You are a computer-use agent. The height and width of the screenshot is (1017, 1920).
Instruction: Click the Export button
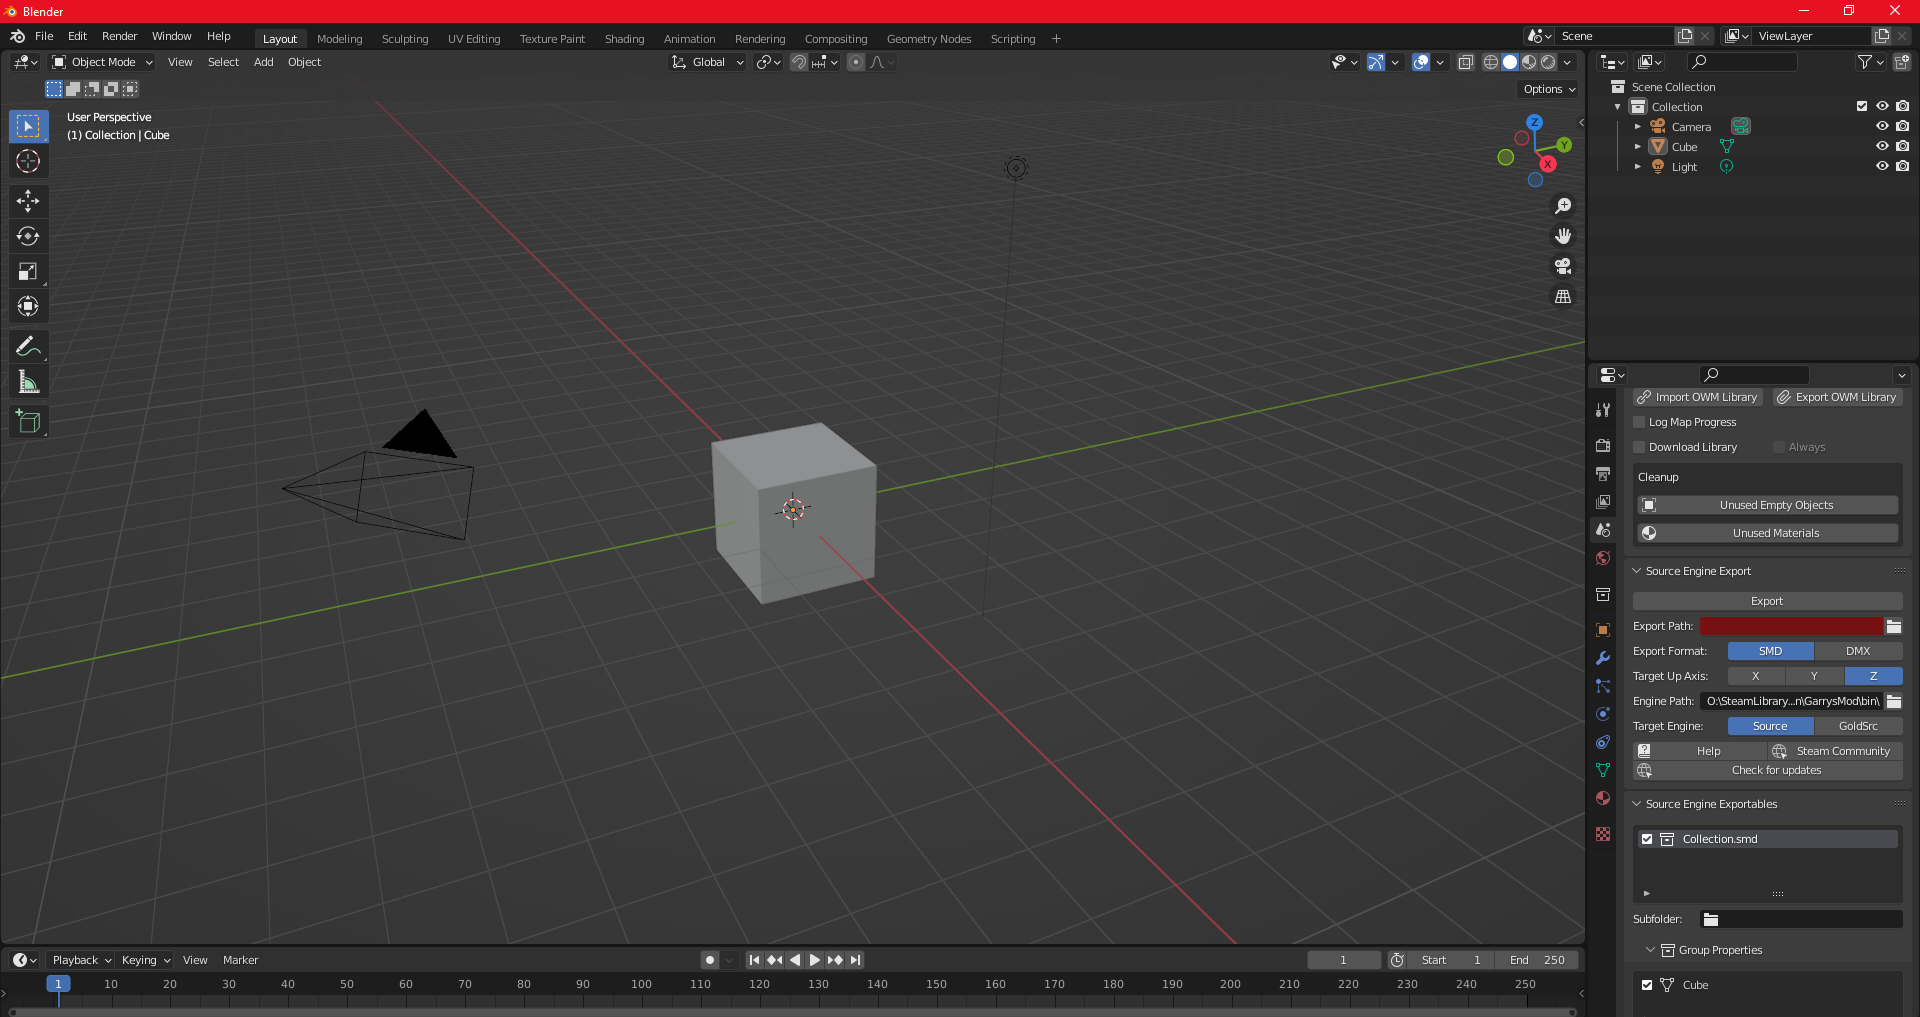[x=1767, y=601]
